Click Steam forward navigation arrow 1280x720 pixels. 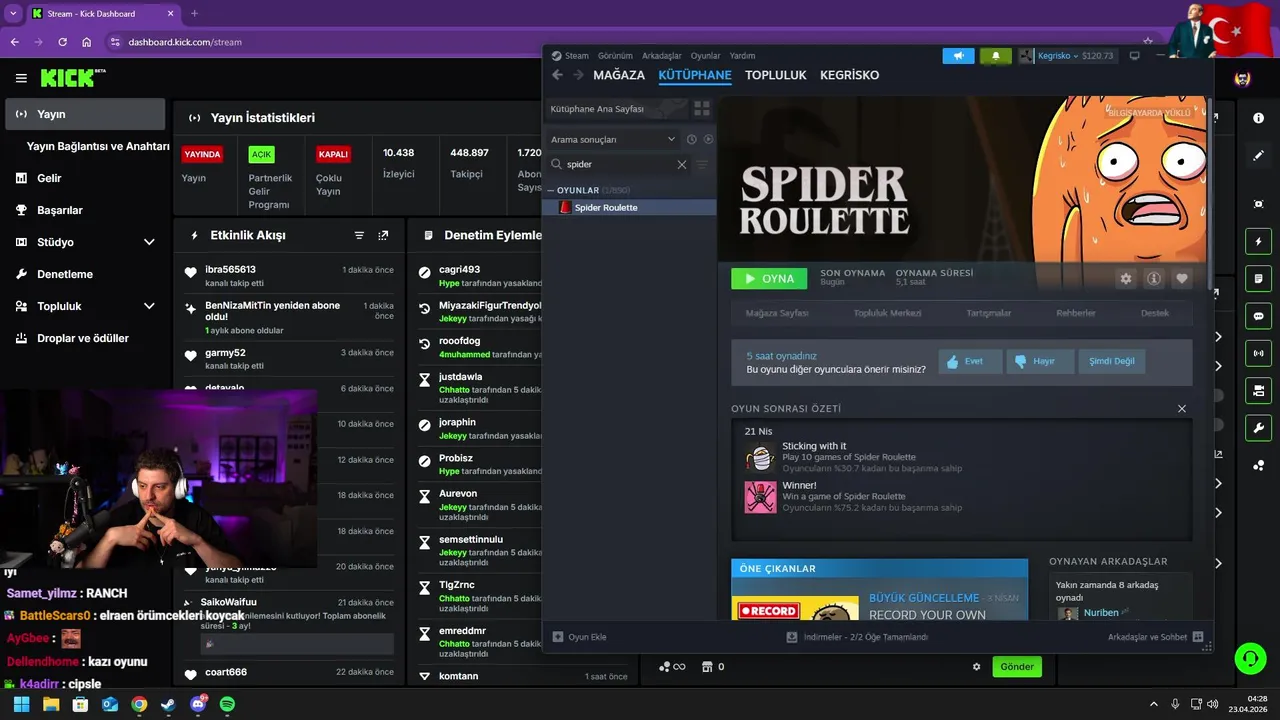pos(578,75)
